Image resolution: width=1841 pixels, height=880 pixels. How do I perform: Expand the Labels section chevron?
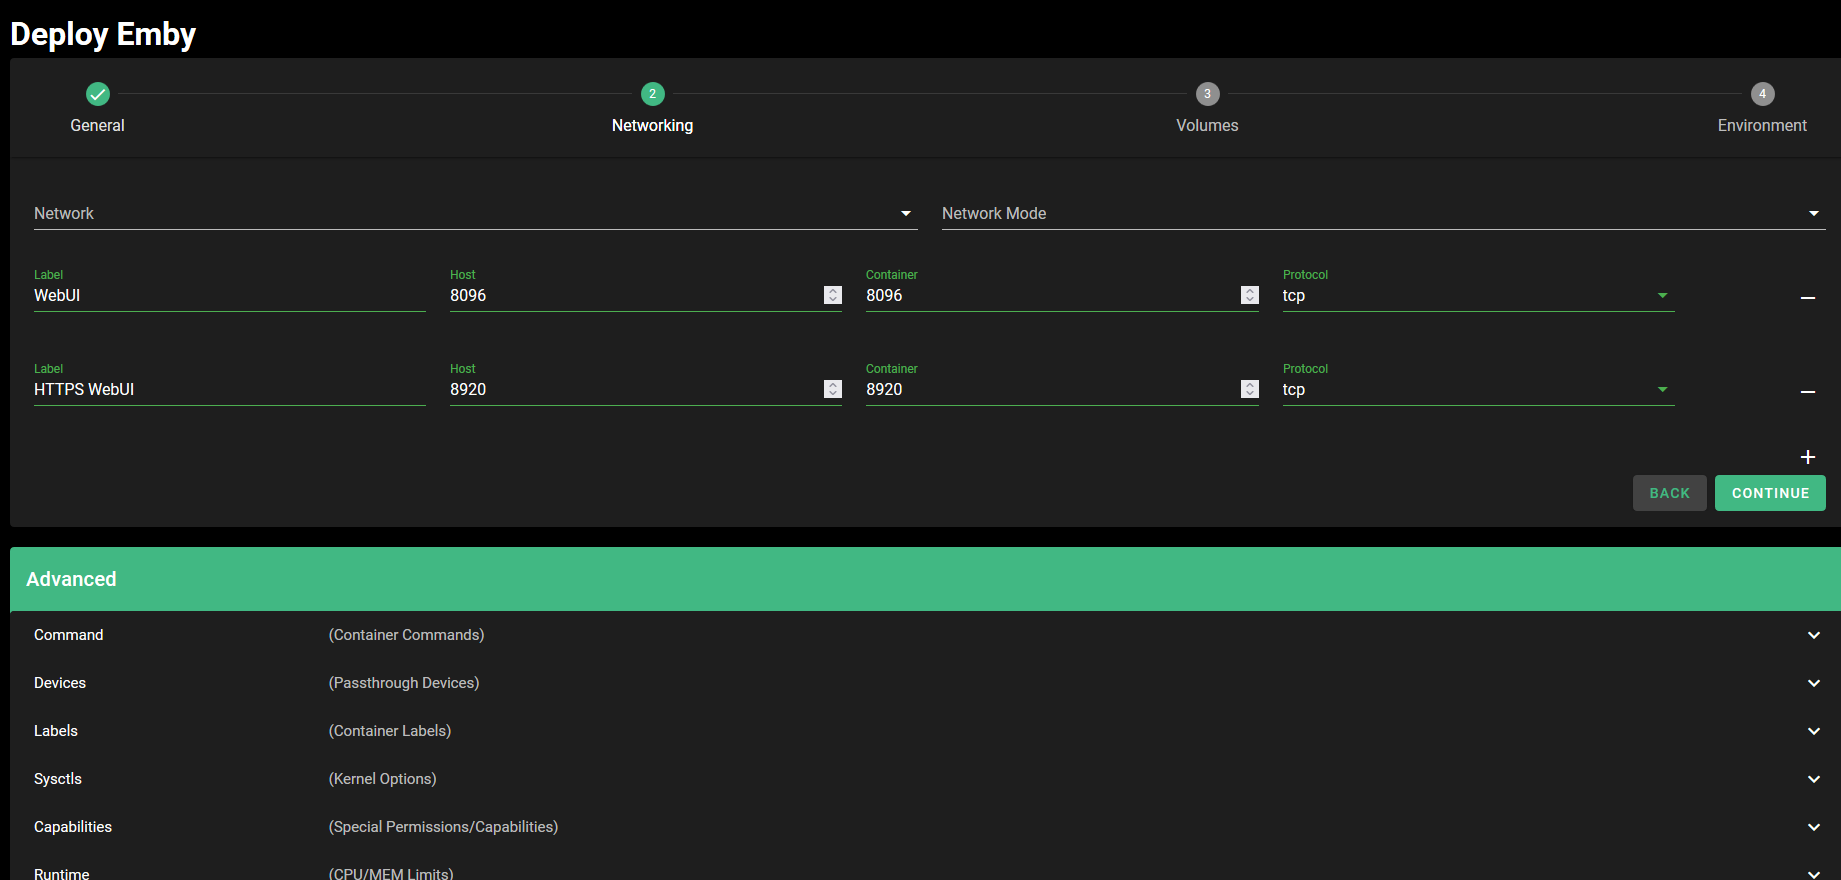1813,731
